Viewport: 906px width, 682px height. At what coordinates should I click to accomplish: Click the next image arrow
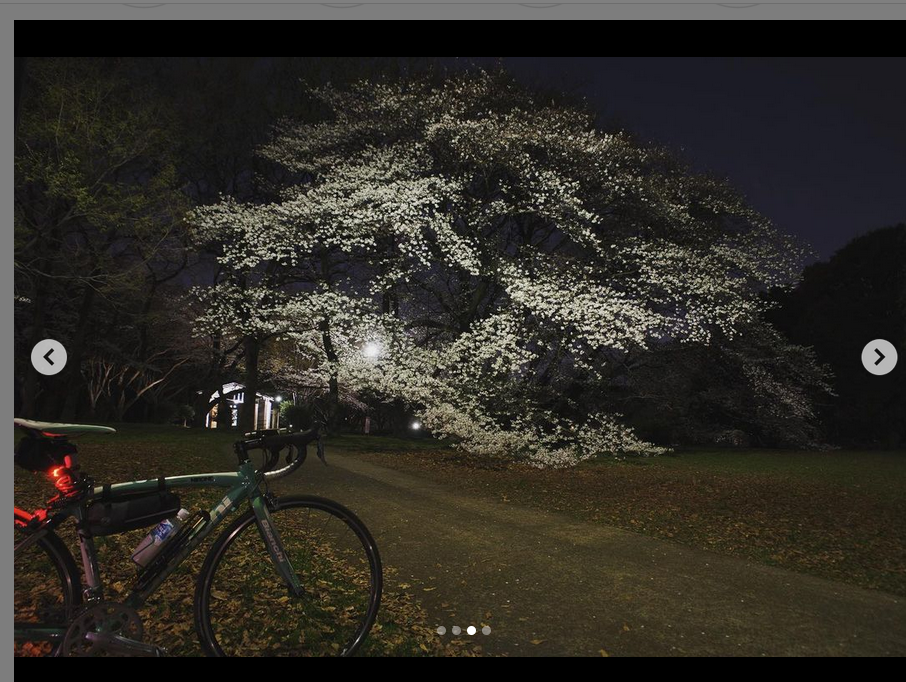point(879,357)
